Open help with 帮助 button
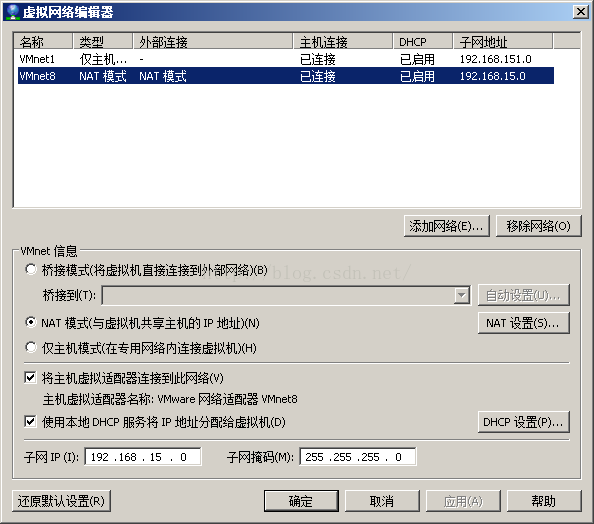 pyautogui.click(x=544, y=501)
